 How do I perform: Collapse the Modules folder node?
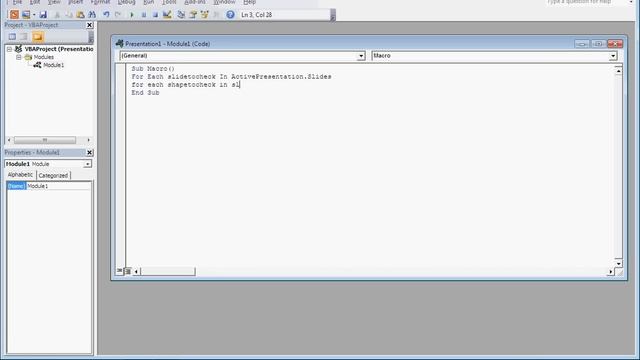tap(19, 57)
